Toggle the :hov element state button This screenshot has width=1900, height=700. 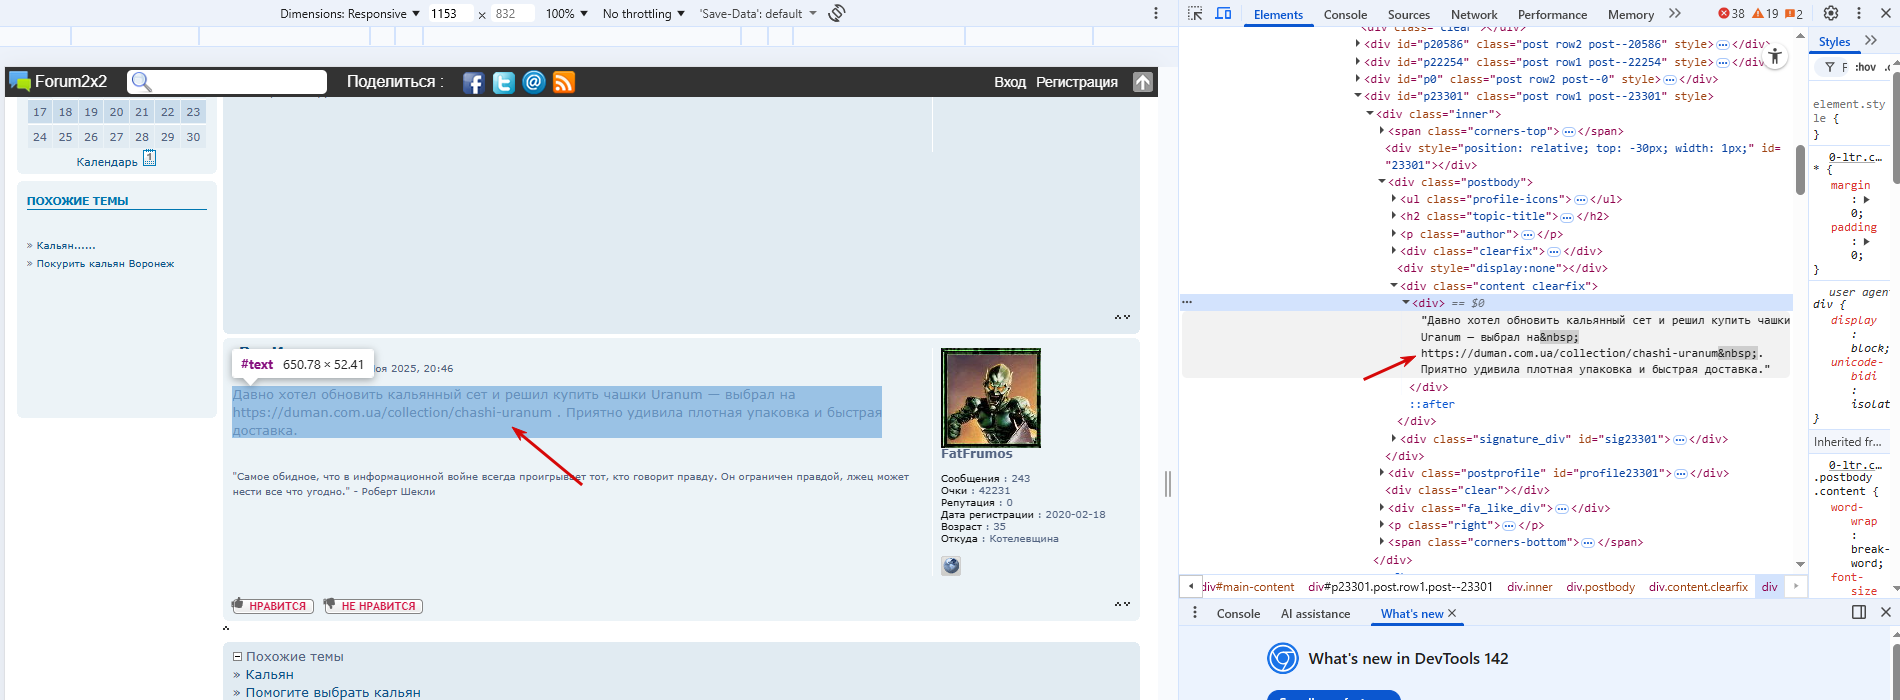tap(1865, 67)
